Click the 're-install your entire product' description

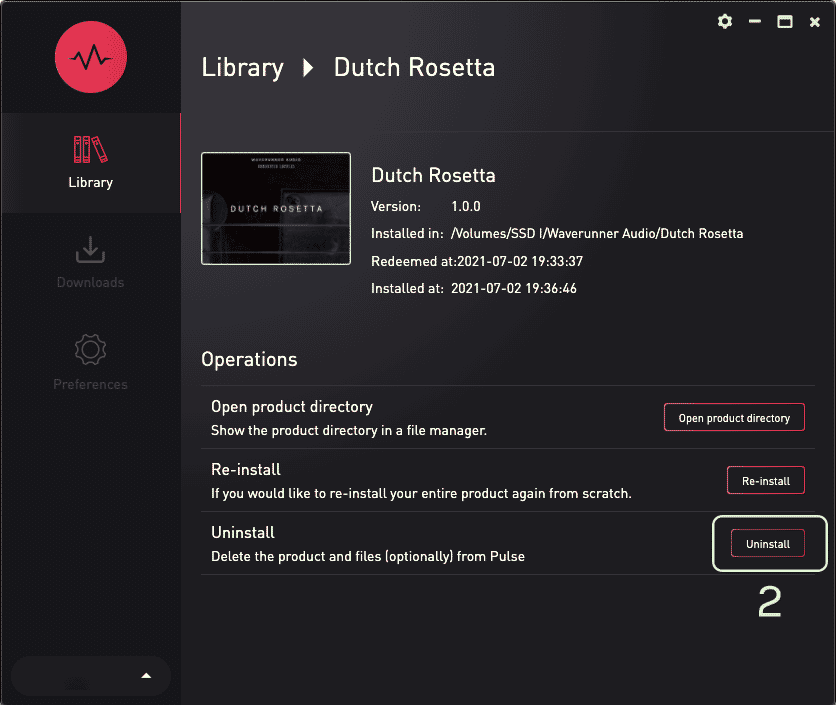point(421,493)
